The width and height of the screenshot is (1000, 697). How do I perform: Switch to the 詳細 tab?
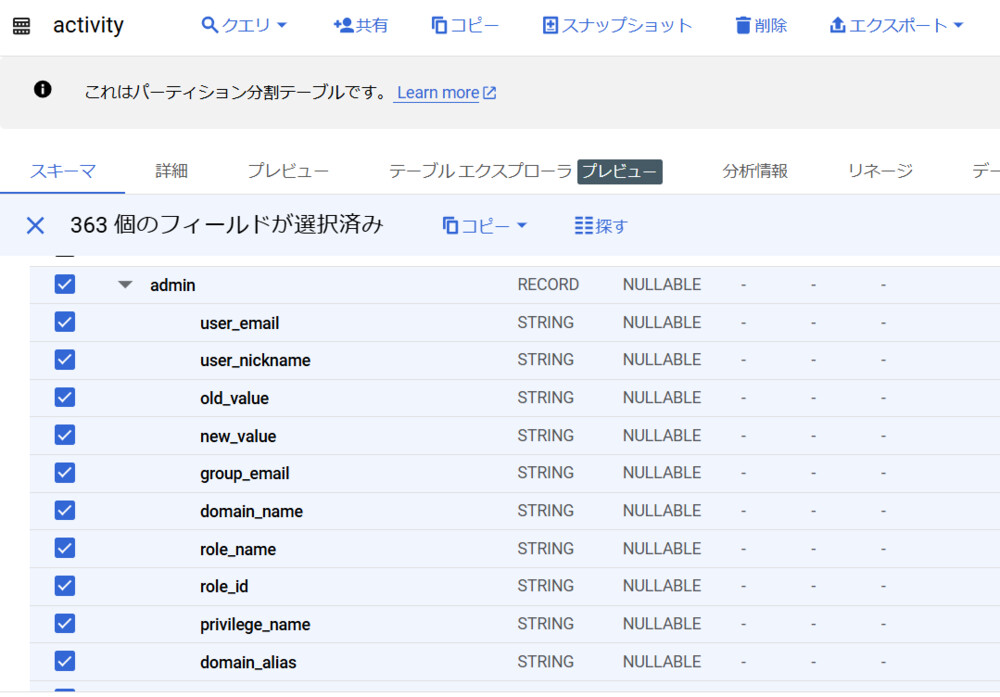pyautogui.click(x=171, y=171)
